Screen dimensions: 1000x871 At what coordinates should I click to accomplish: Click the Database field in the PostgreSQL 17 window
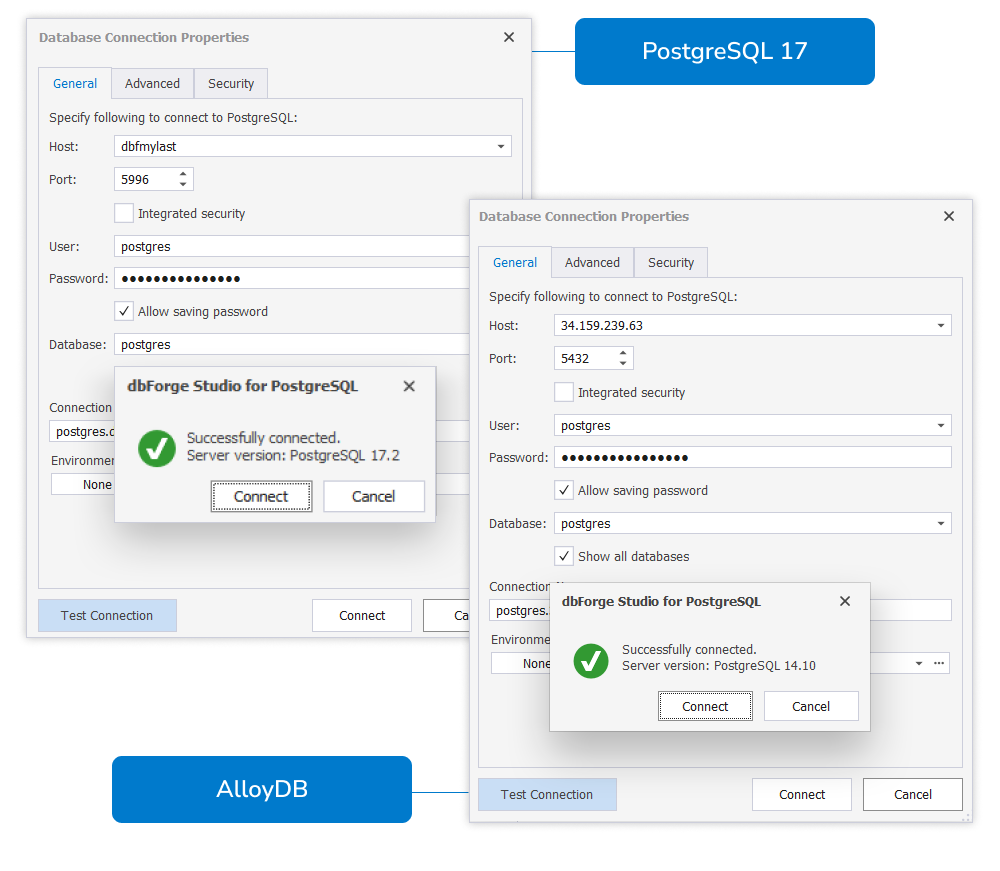[292, 345]
